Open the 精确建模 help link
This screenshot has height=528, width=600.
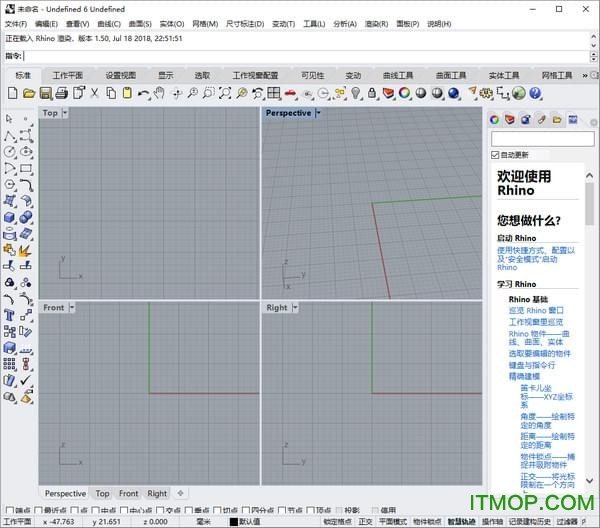524,376
